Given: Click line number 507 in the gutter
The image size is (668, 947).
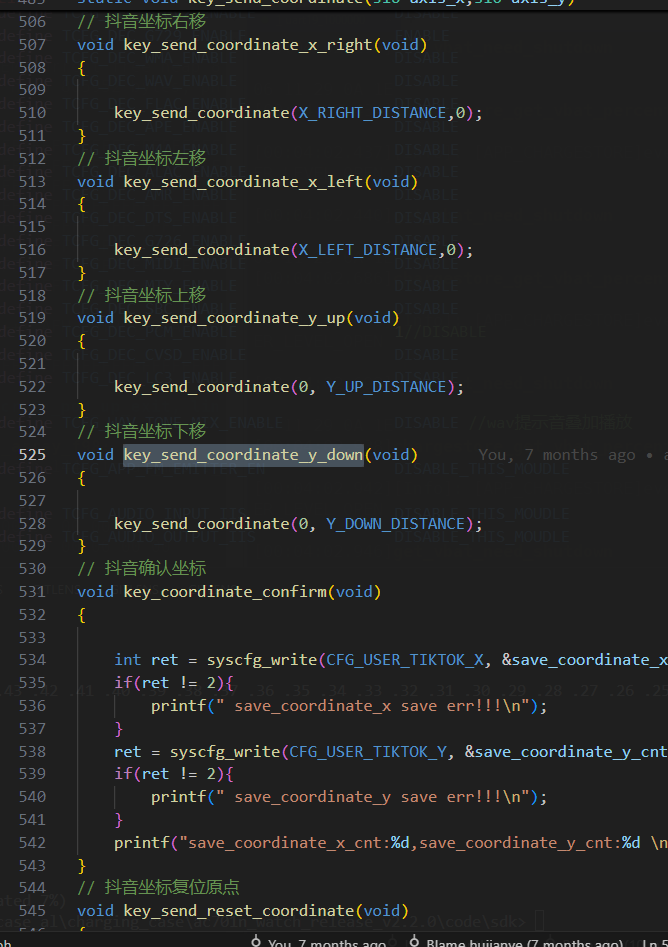Looking at the screenshot, I should 32,45.
